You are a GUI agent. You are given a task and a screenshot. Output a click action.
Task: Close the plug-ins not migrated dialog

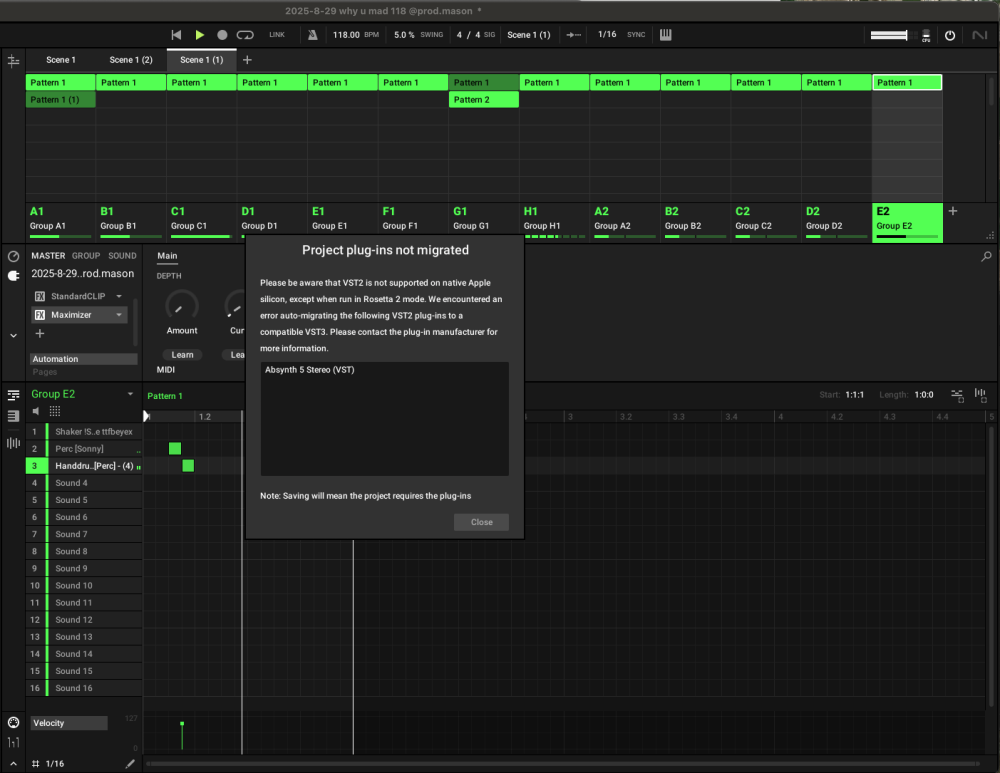[481, 522]
